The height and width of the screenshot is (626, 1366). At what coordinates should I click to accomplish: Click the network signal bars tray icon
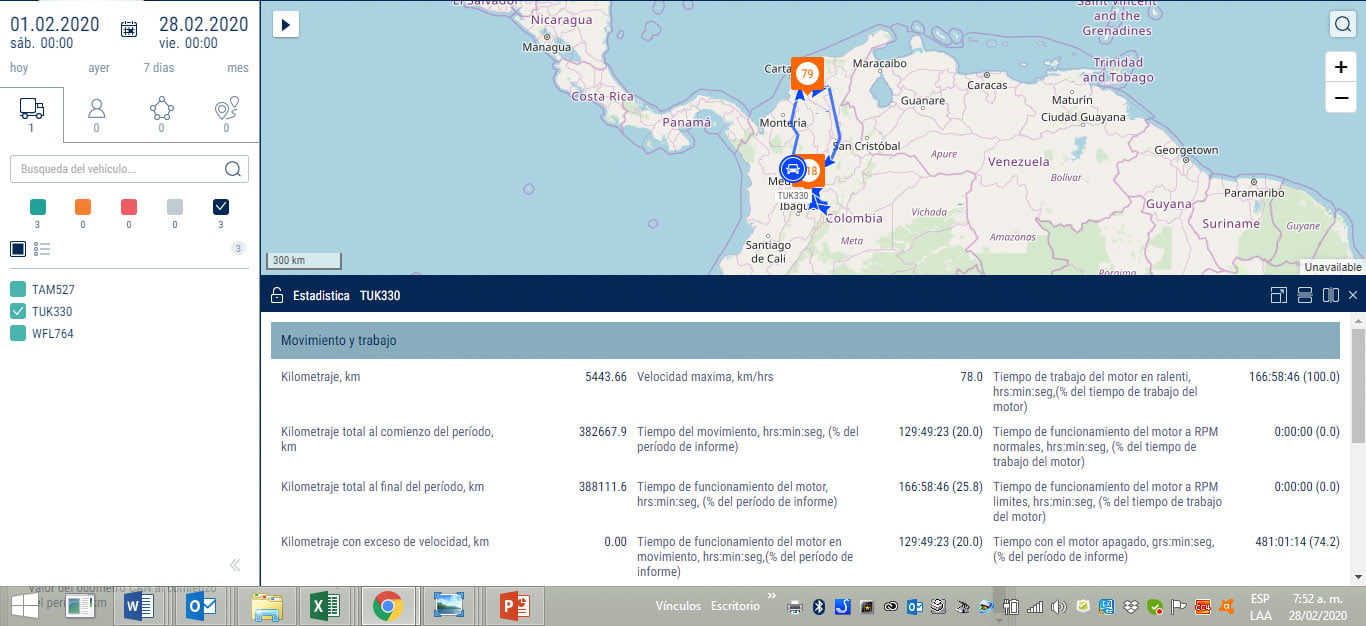tap(1035, 607)
